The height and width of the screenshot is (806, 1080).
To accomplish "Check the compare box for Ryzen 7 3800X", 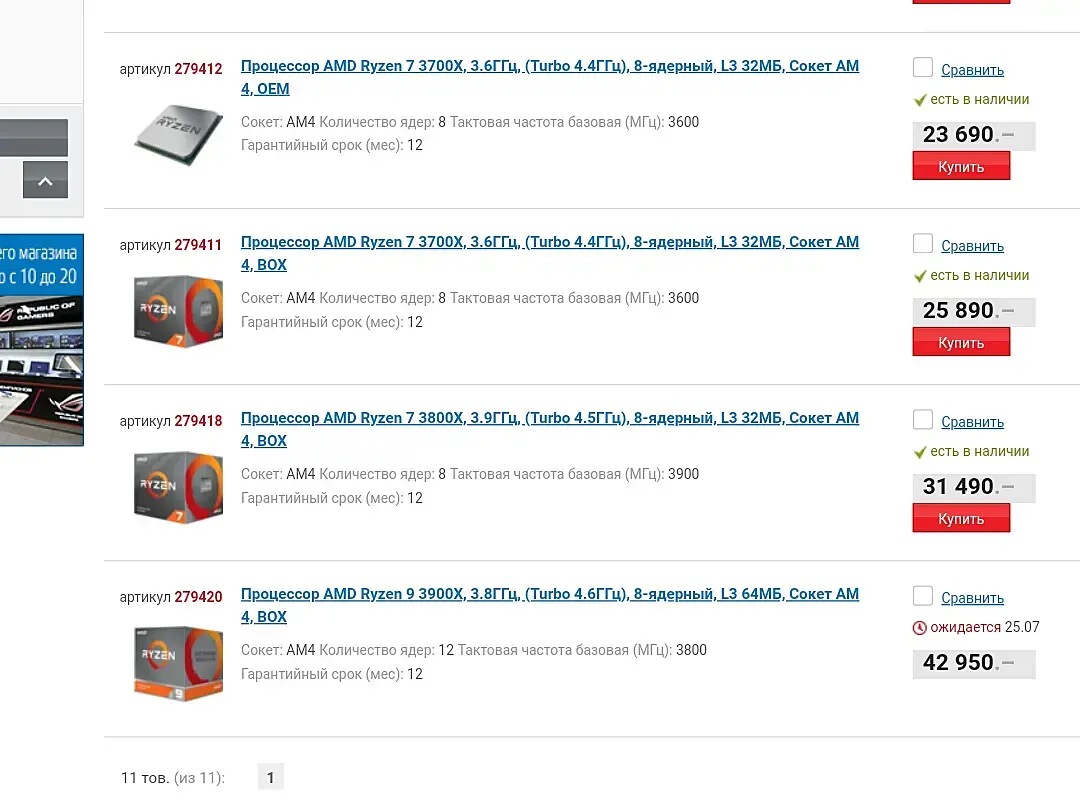I will tap(922, 420).
